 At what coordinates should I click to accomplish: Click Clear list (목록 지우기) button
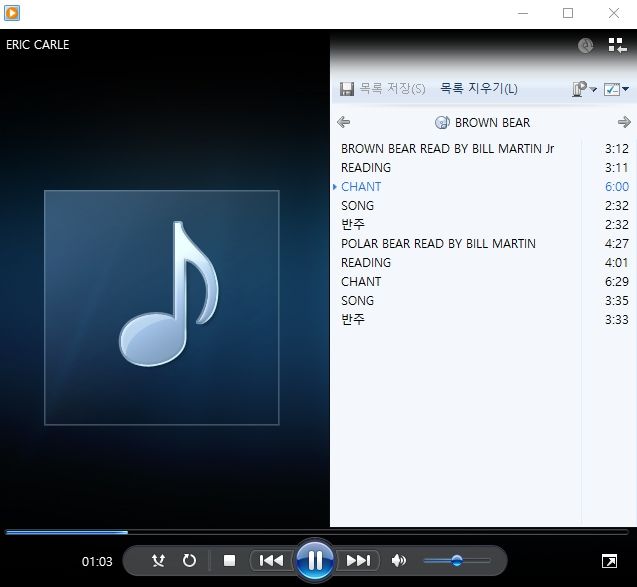(479, 89)
